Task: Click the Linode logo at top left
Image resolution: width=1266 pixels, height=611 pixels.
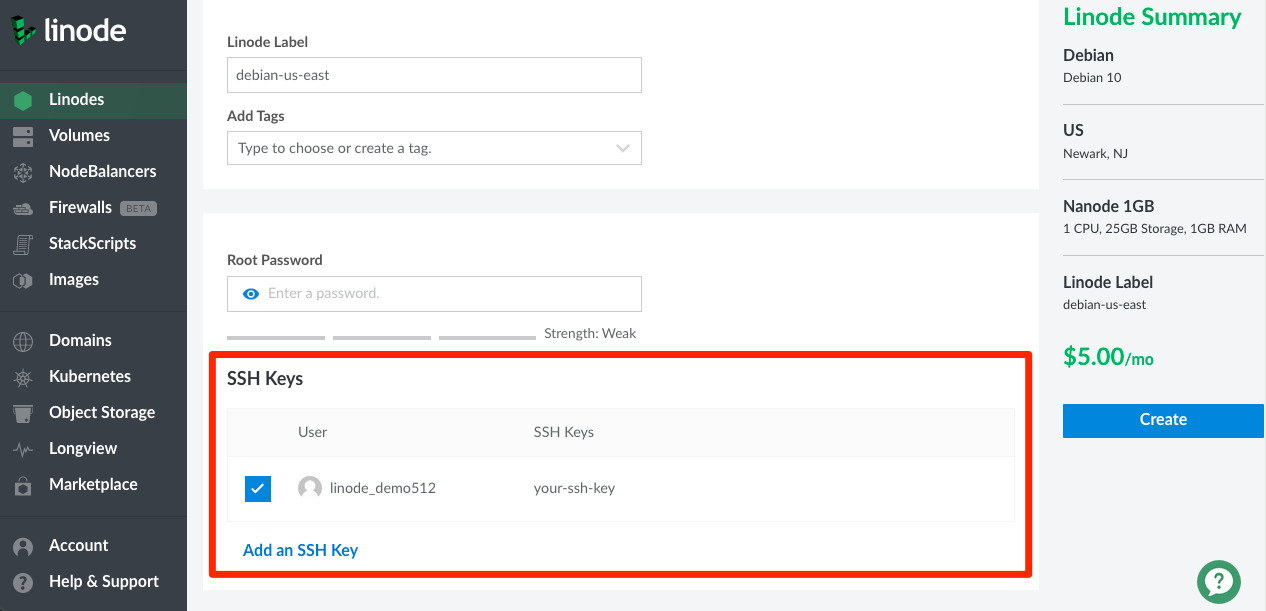Action: [68, 30]
